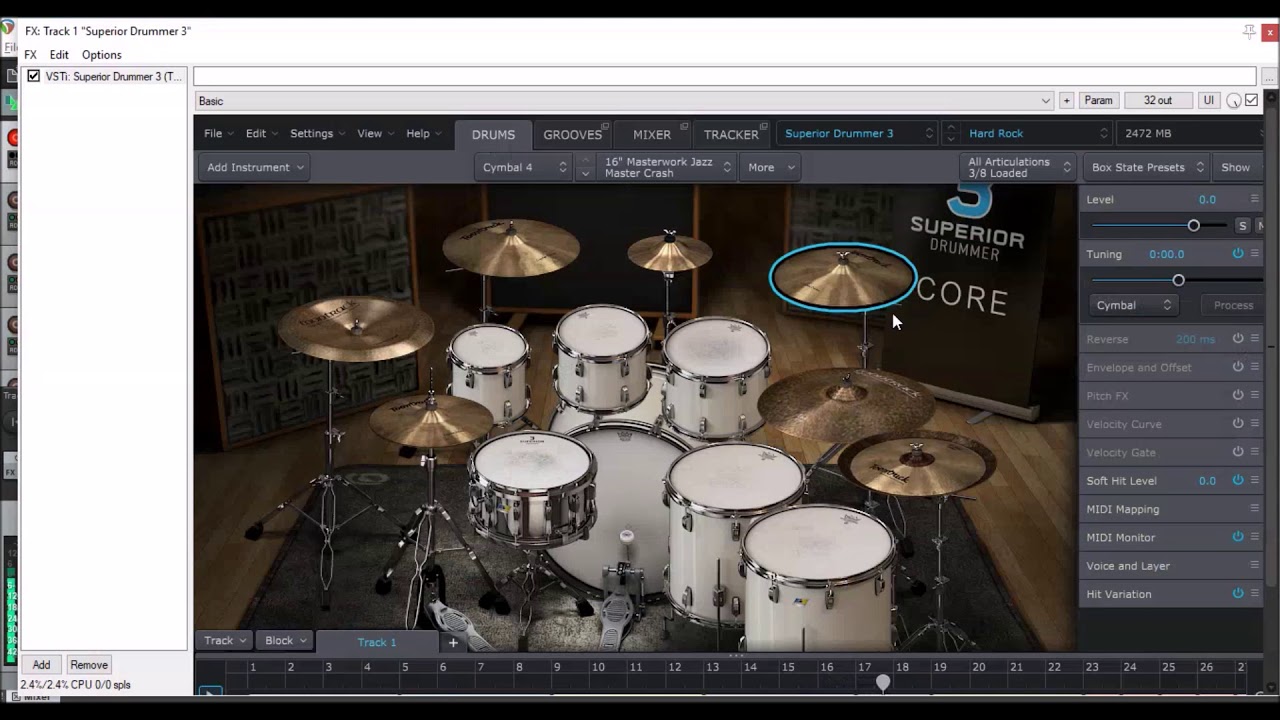The height and width of the screenshot is (720, 1280).
Task: Open the Level section menu icon
Action: coord(1255,199)
